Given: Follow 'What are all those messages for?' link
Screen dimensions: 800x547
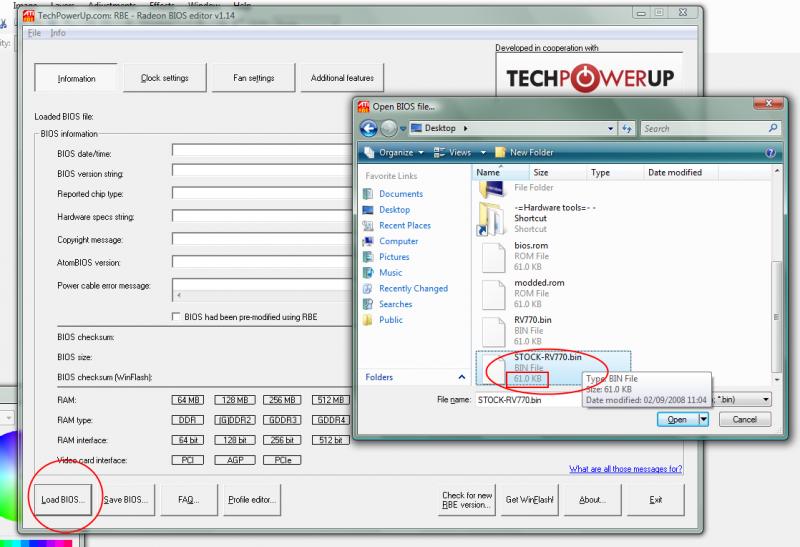Looking at the screenshot, I should click(626, 469).
